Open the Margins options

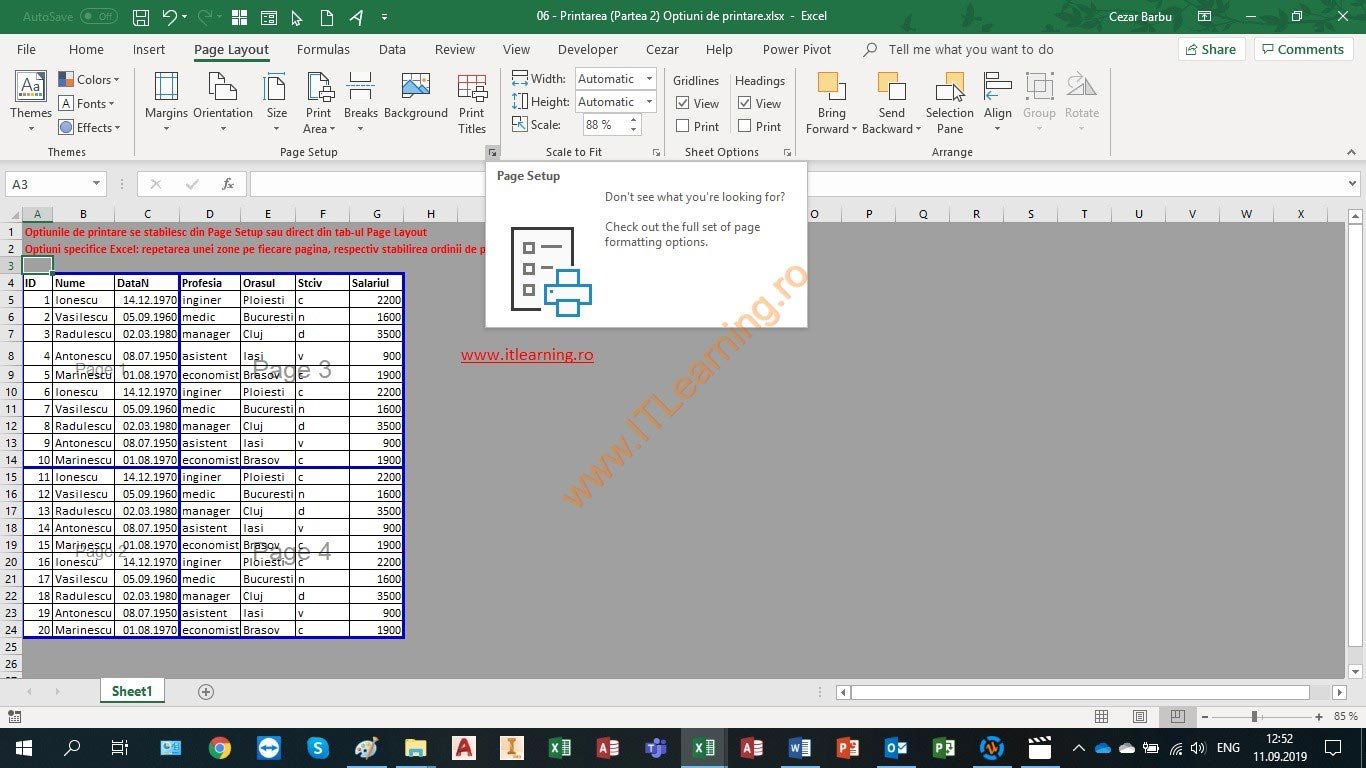tap(166, 102)
